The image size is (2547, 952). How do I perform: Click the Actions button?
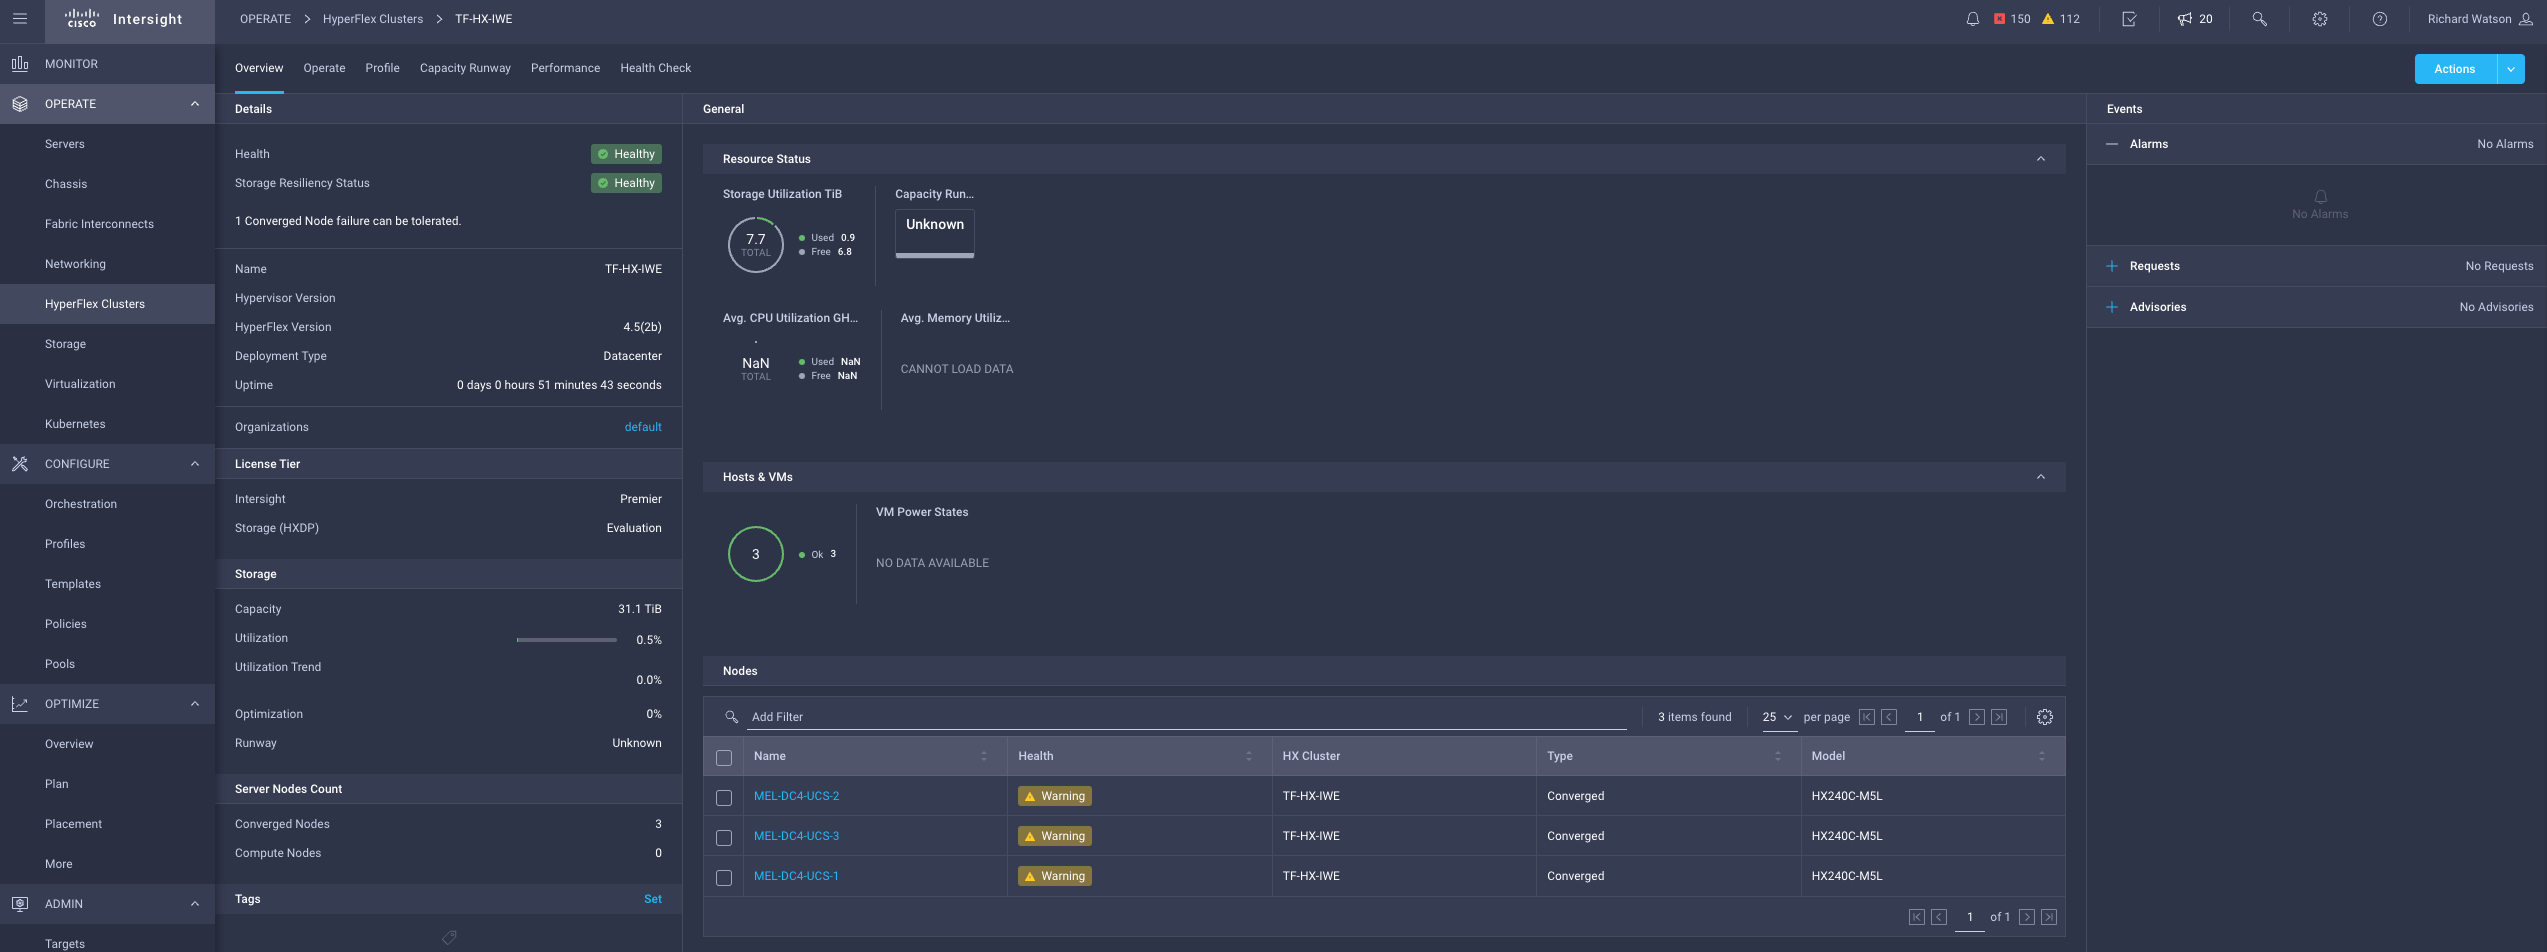click(x=2455, y=69)
